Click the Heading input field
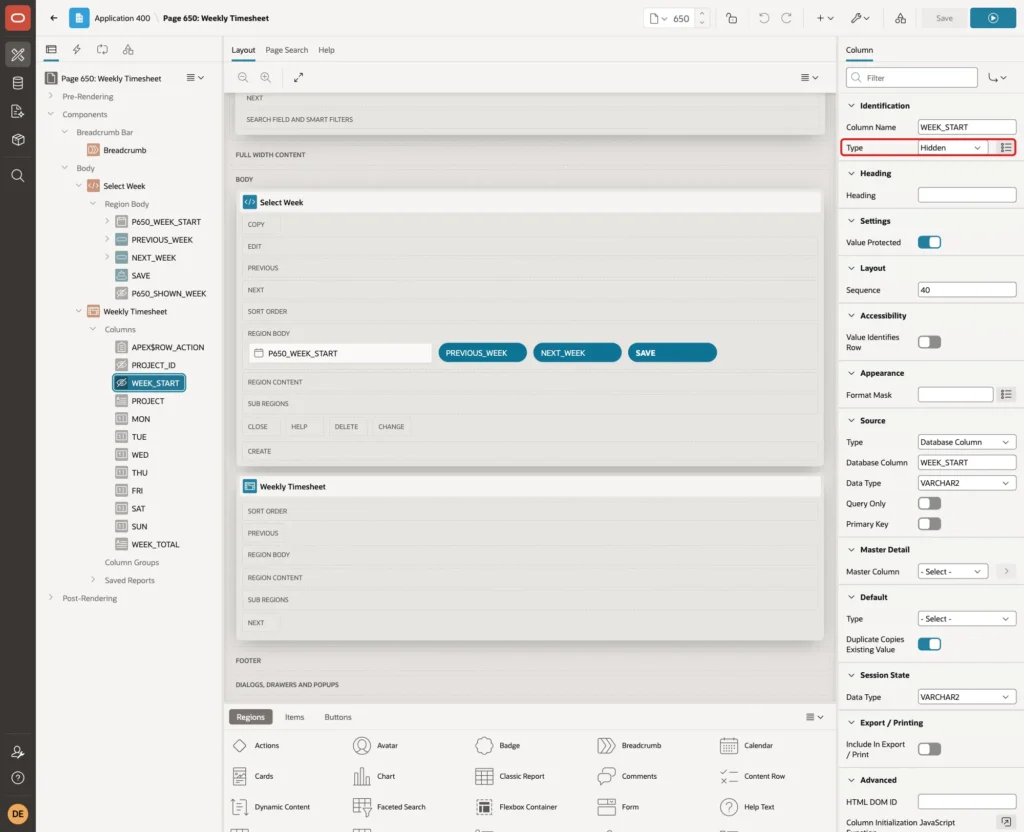The height and width of the screenshot is (832, 1024). pos(967,195)
